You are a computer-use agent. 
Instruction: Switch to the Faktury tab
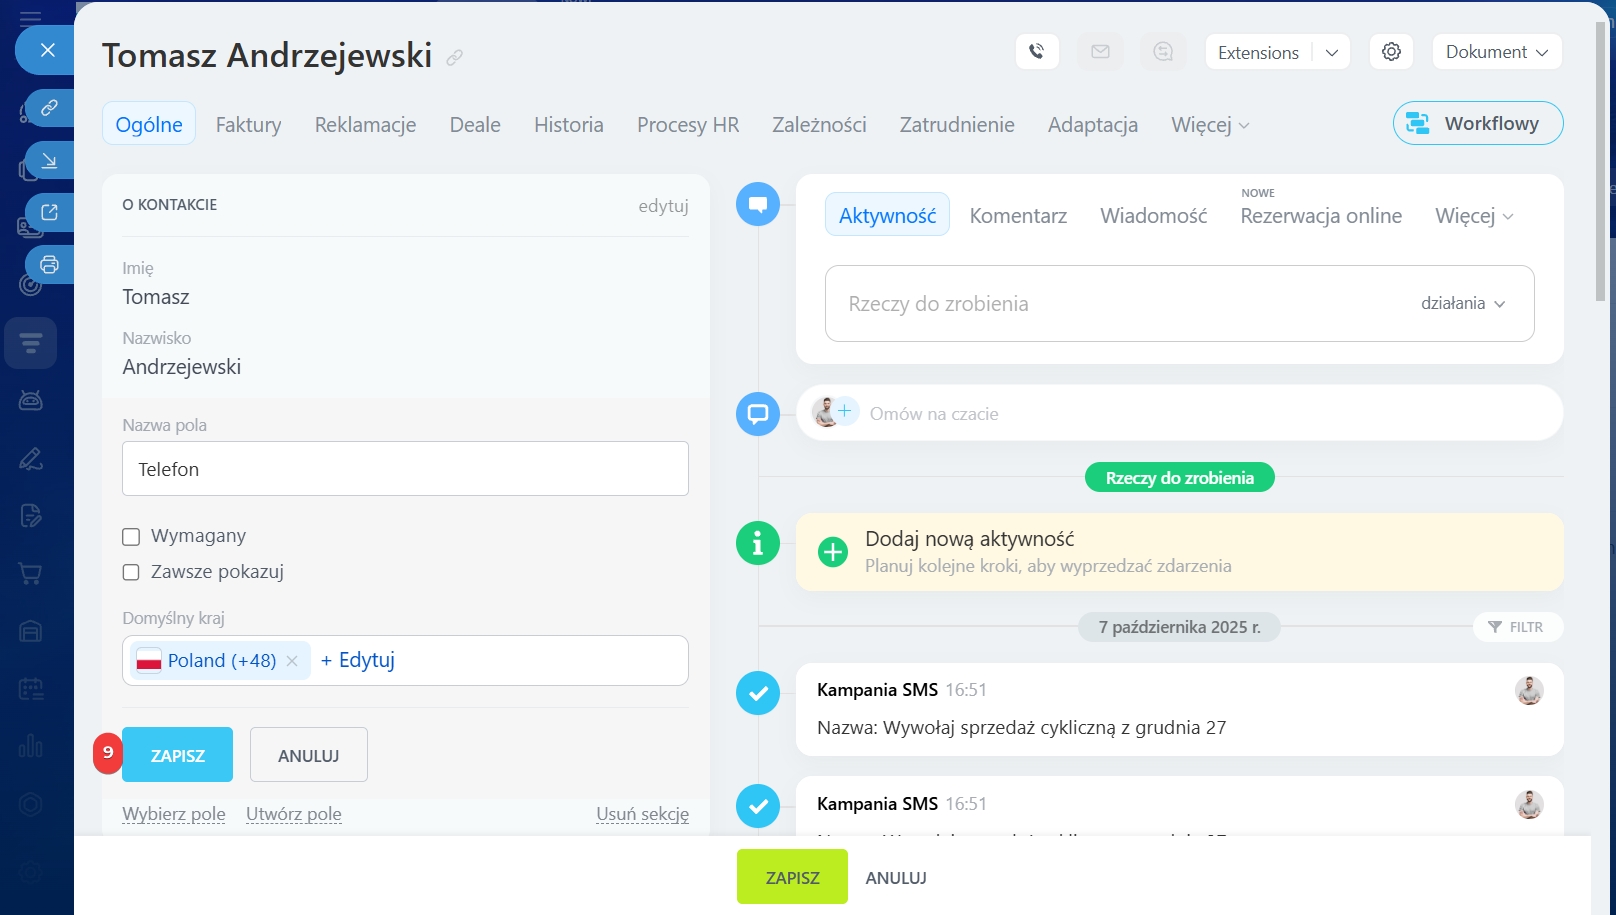click(x=248, y=125)
